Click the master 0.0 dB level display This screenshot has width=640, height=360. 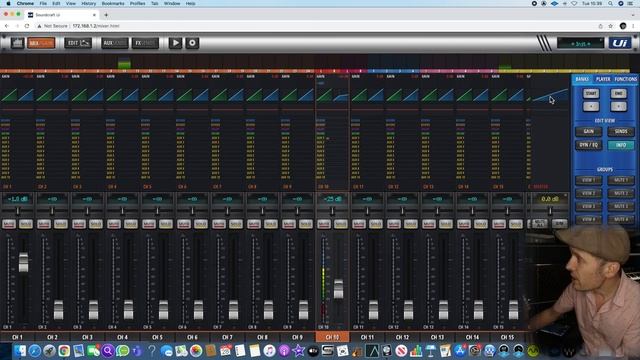pyautogui.click(x=549, y=199)
